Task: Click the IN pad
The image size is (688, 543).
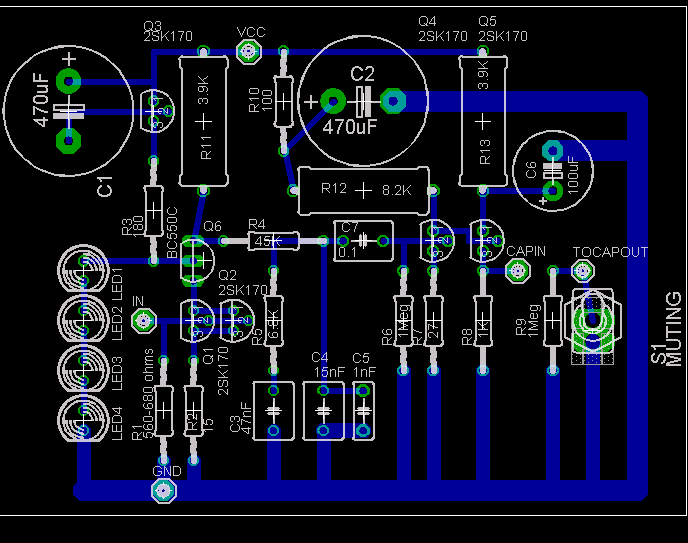Action: tap(144, 321)
